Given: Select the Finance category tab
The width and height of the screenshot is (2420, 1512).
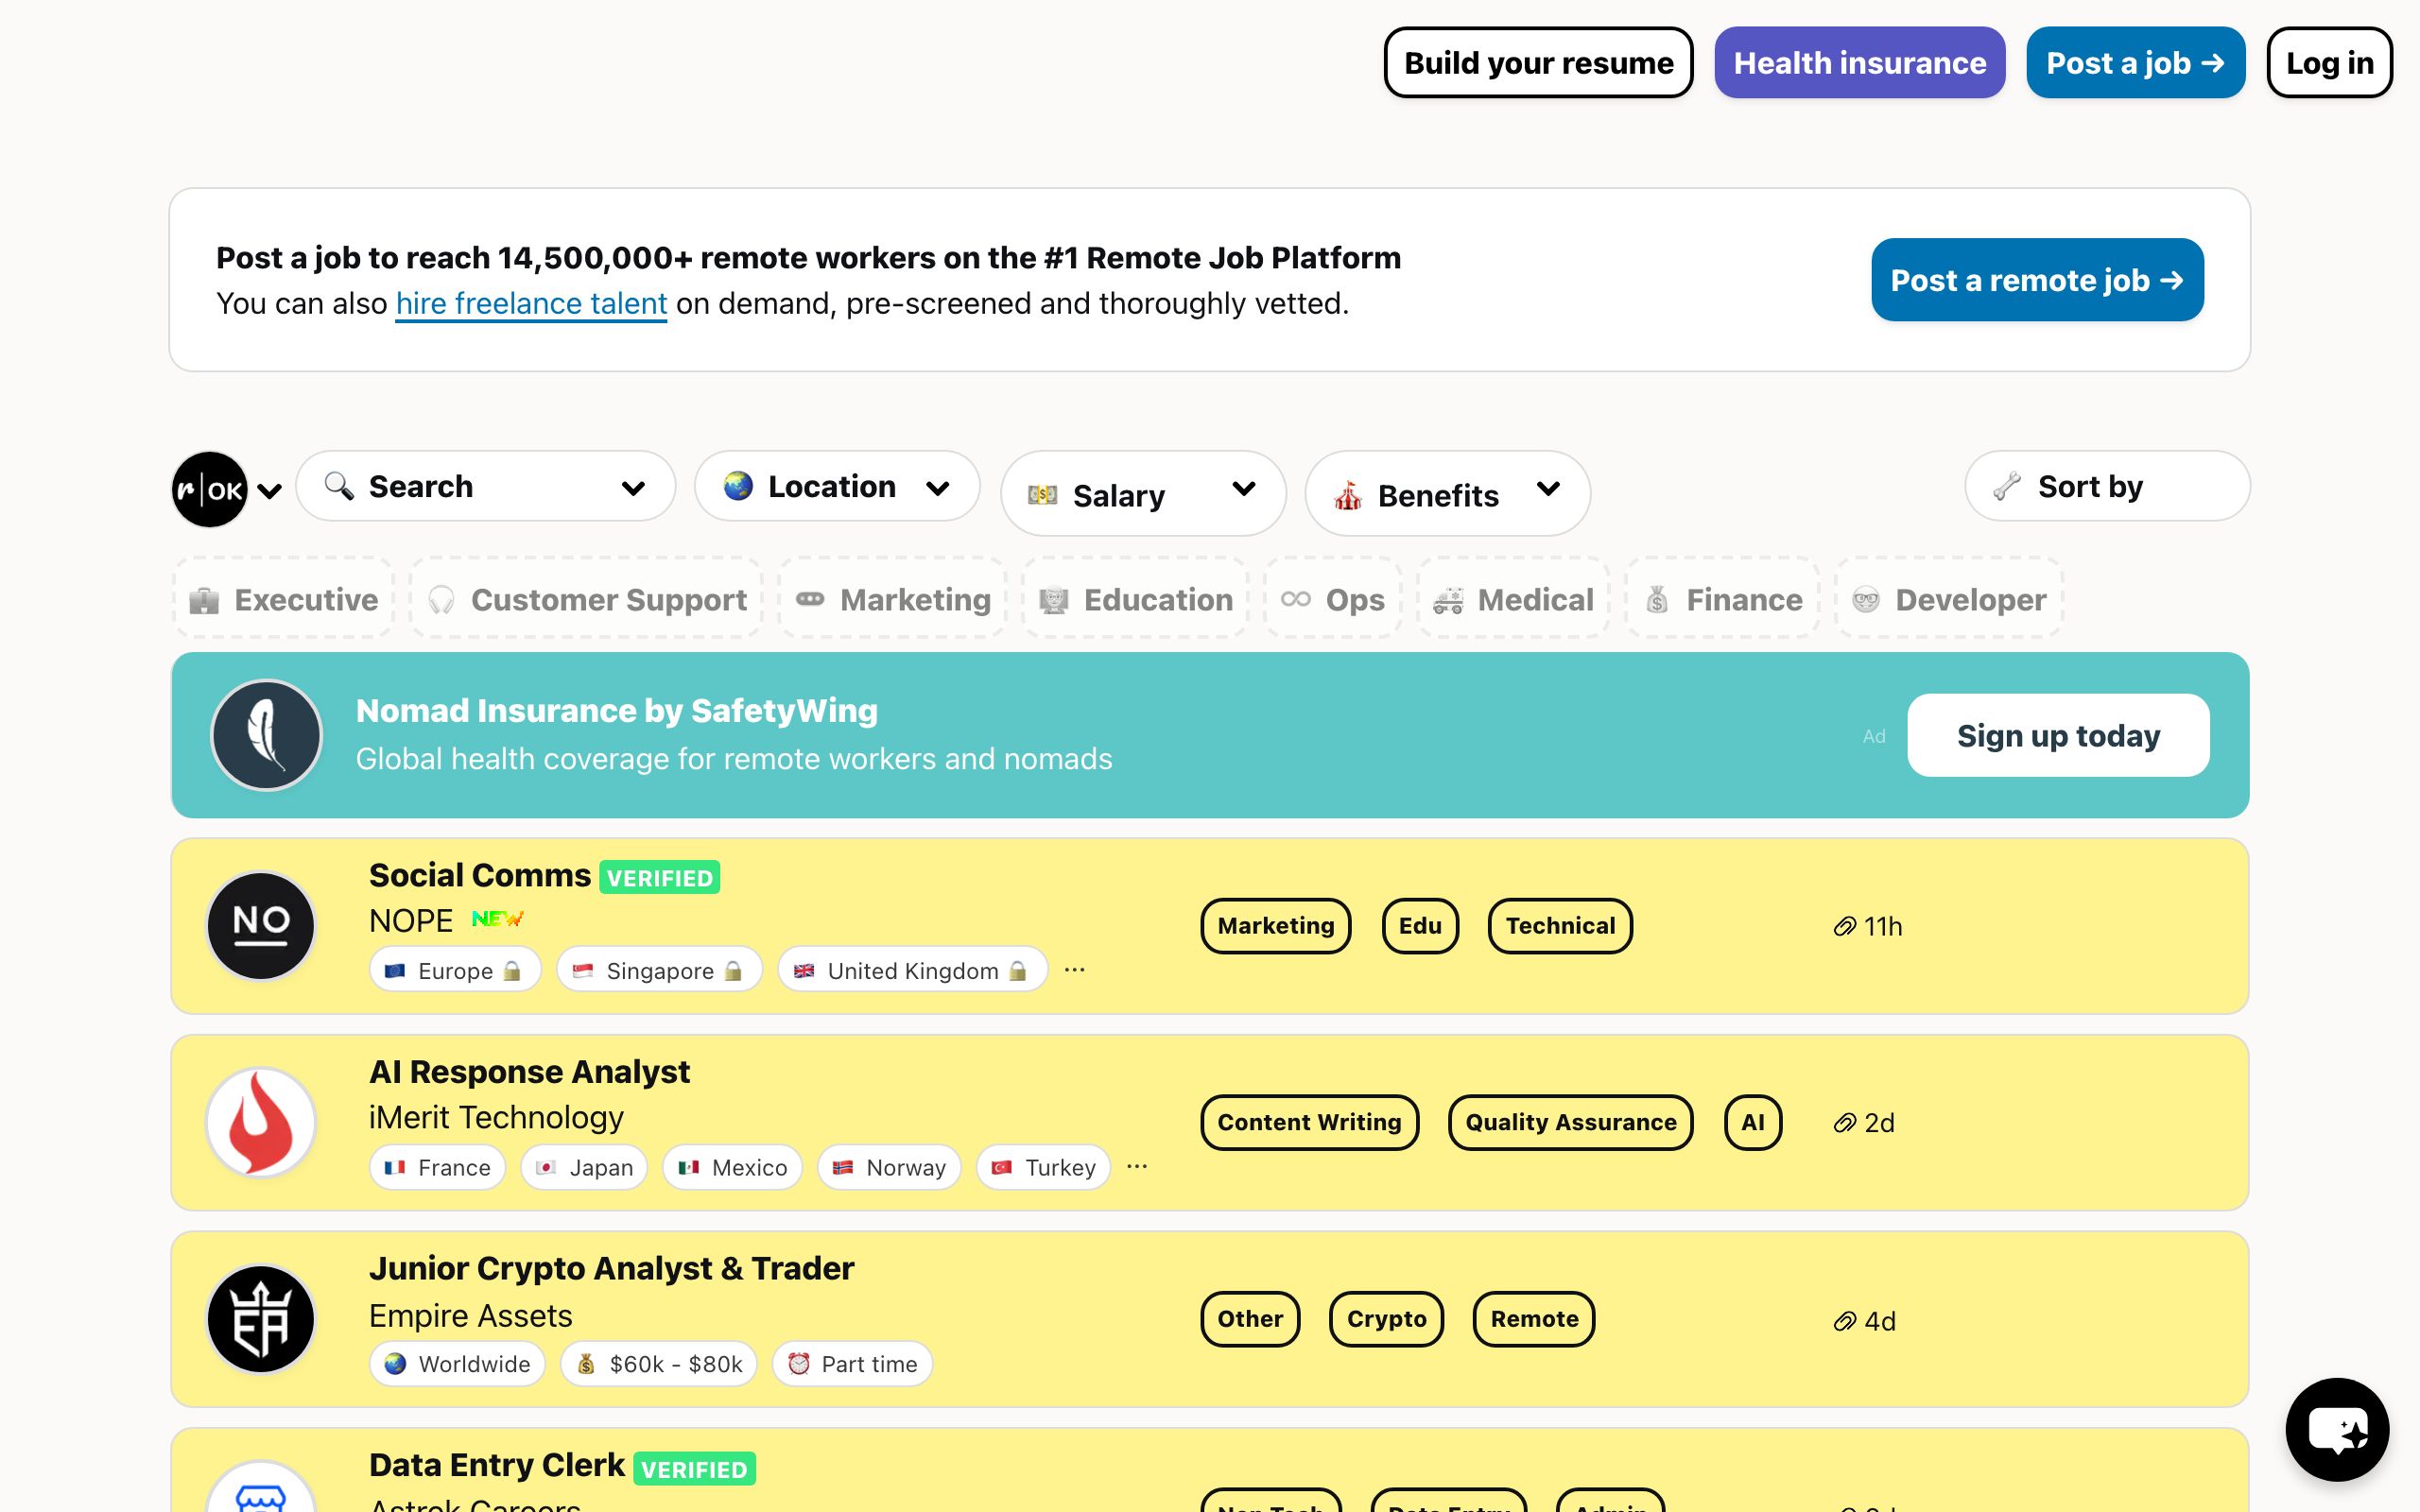Looking at the screenshot, I should [1722, 599].
